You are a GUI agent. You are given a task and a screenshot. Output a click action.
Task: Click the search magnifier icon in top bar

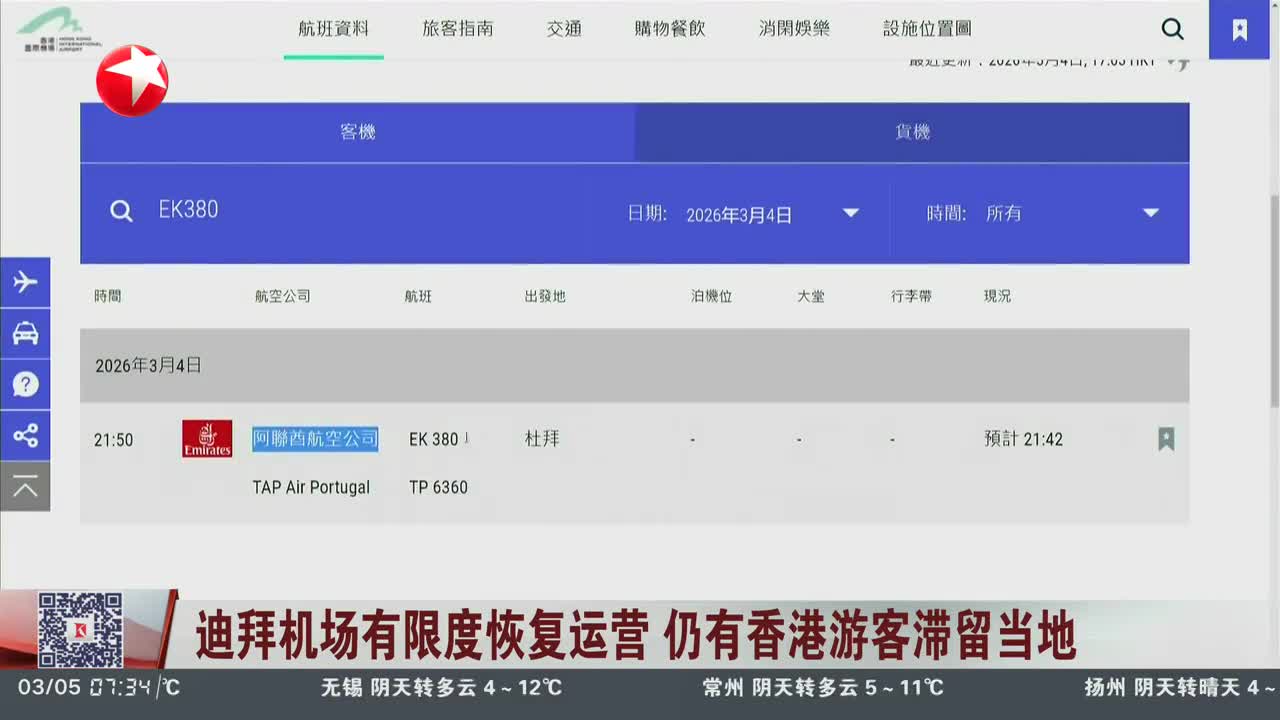pos(1172,29)
